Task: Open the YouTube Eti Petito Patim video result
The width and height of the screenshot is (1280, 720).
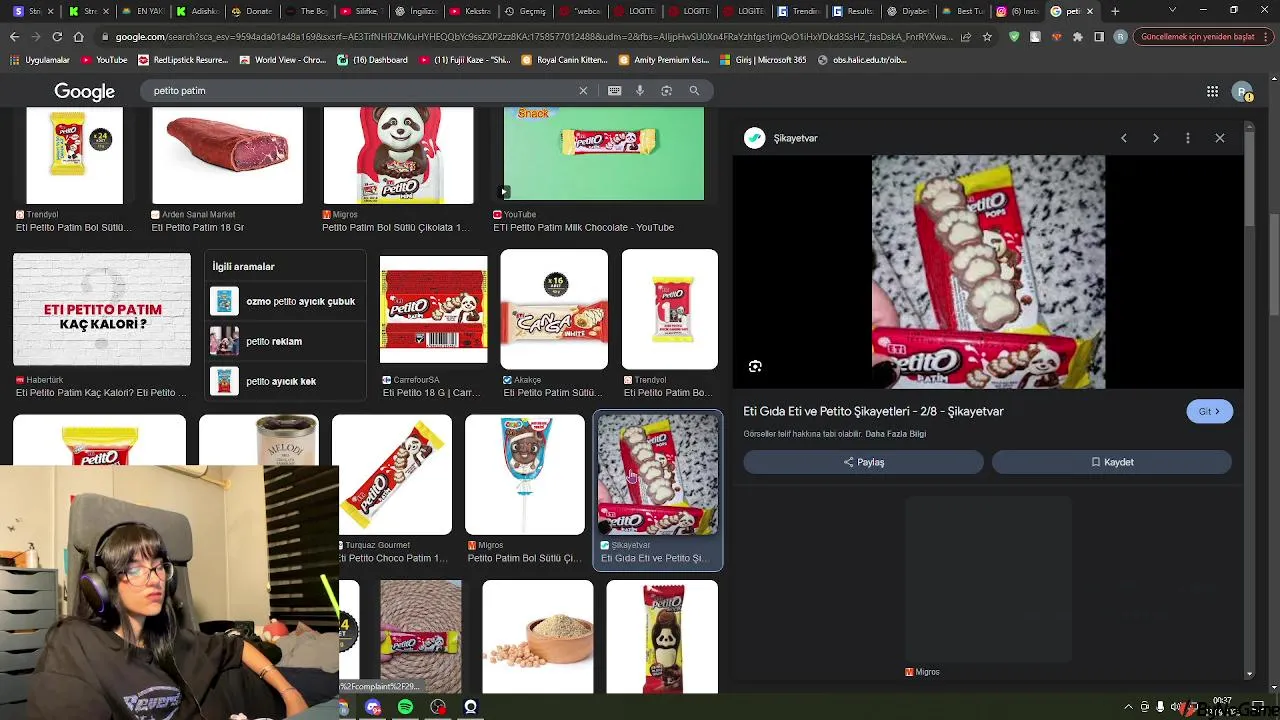Action: click(x=603, y=155)
